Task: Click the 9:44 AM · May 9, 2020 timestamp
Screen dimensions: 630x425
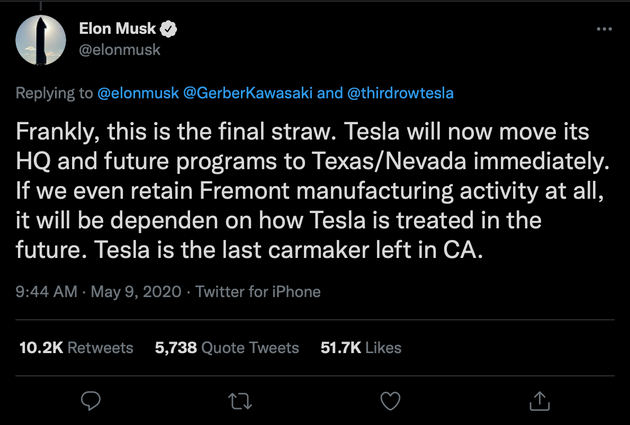Action: click(97, 292)
